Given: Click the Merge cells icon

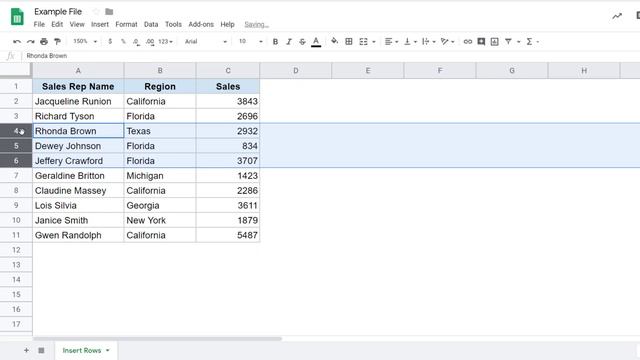Looking at the screenshot, I should coord(363,42).
